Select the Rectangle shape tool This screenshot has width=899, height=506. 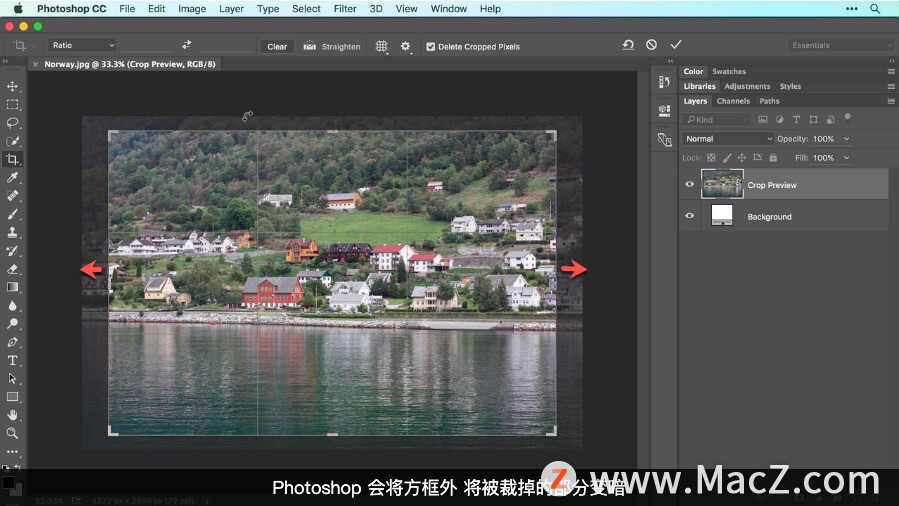12,397
